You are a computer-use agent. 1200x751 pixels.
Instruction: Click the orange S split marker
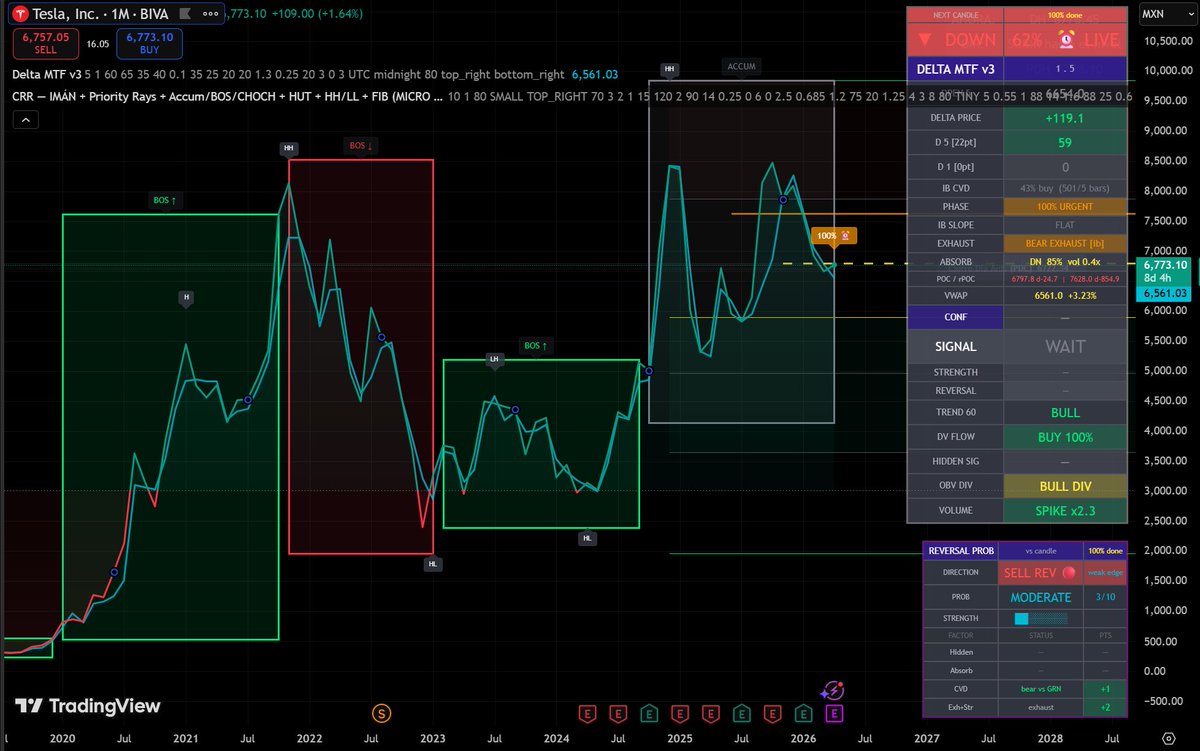(x=381, y=712)
